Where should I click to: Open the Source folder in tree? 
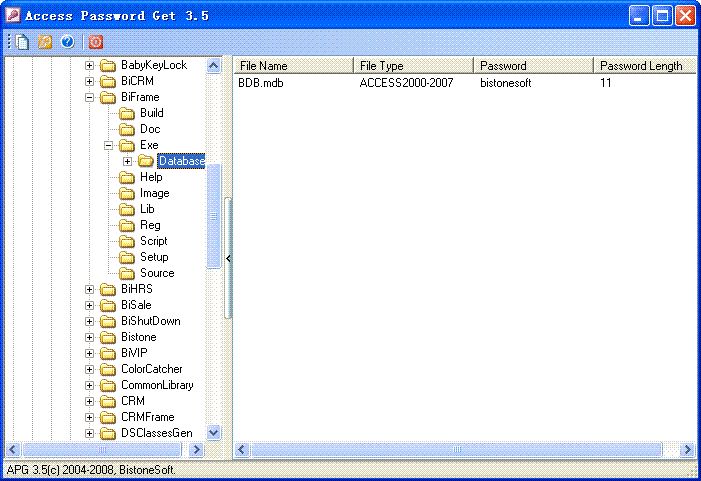[x=156, y=273]
